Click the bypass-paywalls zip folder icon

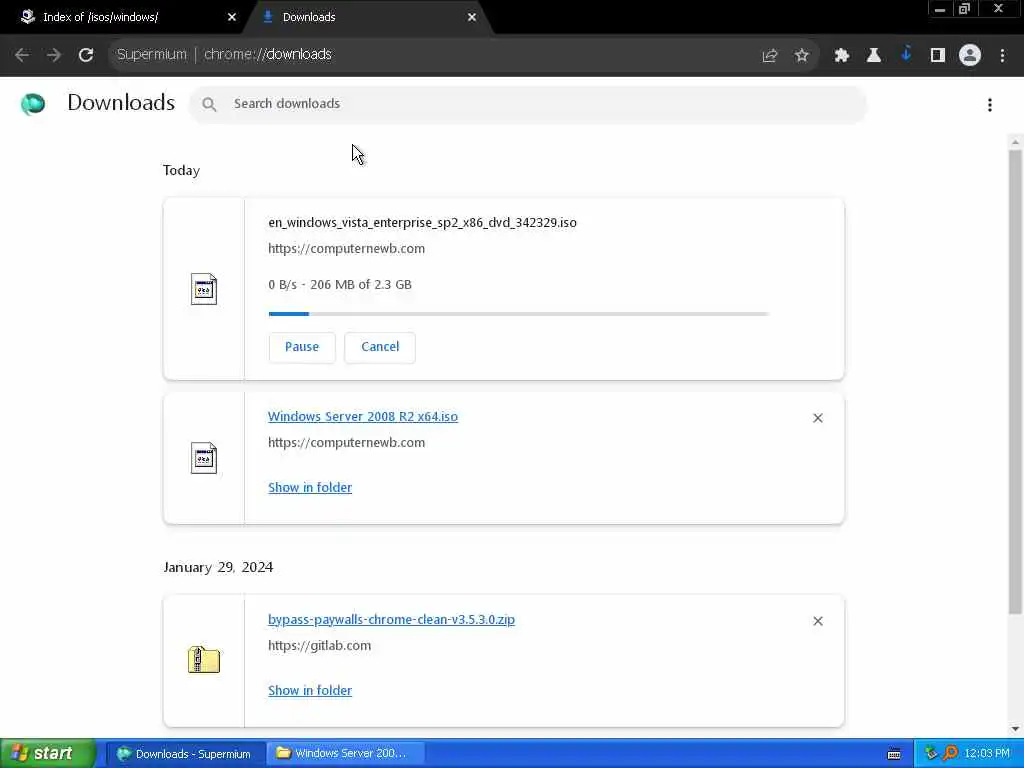(204, 660)
